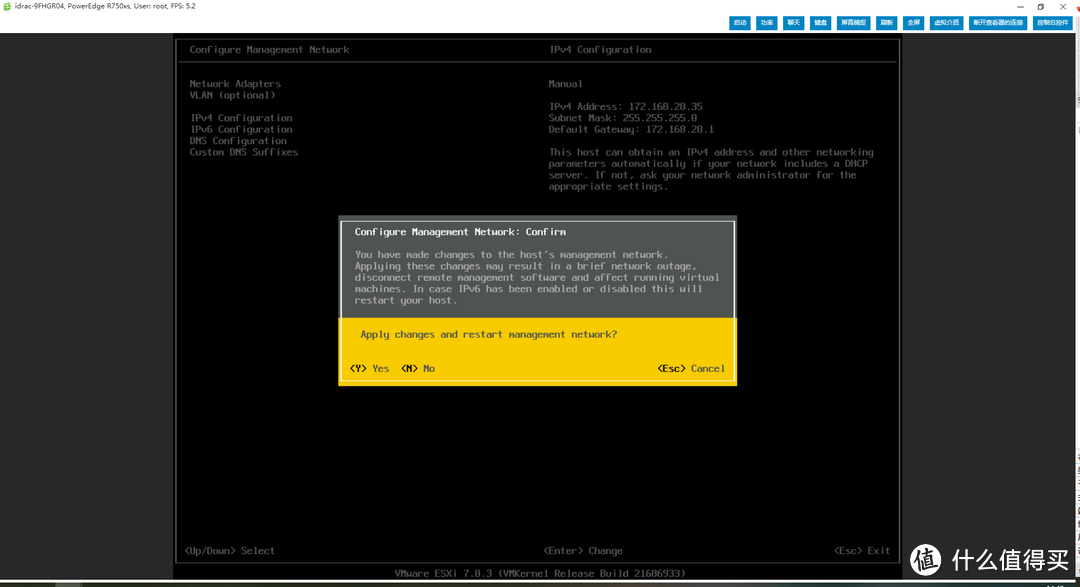Click the VMware ESXi 7.0.3 build text
The image size is (1080, 587).
tap(540, 573)
